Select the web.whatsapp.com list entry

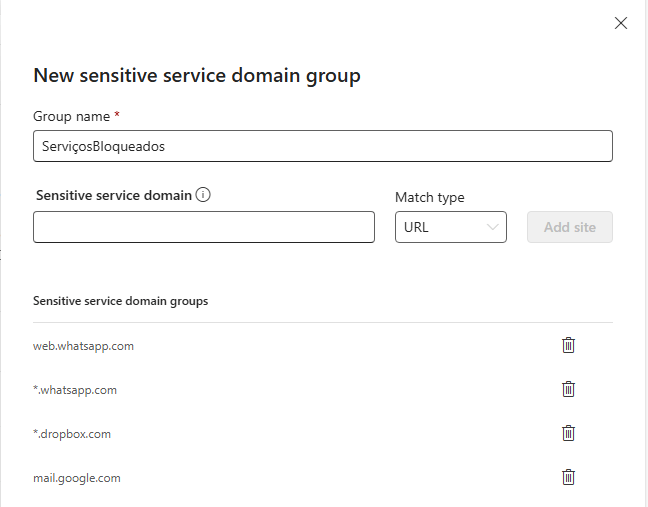[x=83, y=346]
